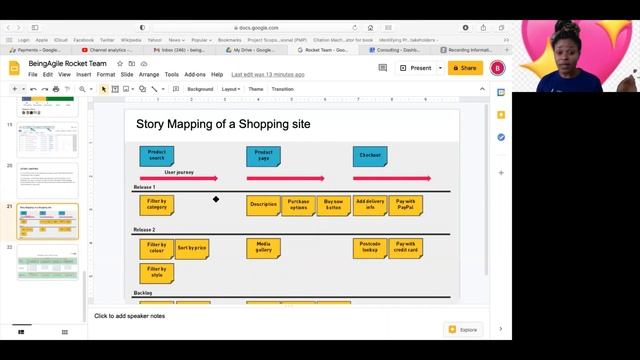Click the get add-ons plus icon in side panel
The image size is (640, 360).
click(x=501, y=173)
